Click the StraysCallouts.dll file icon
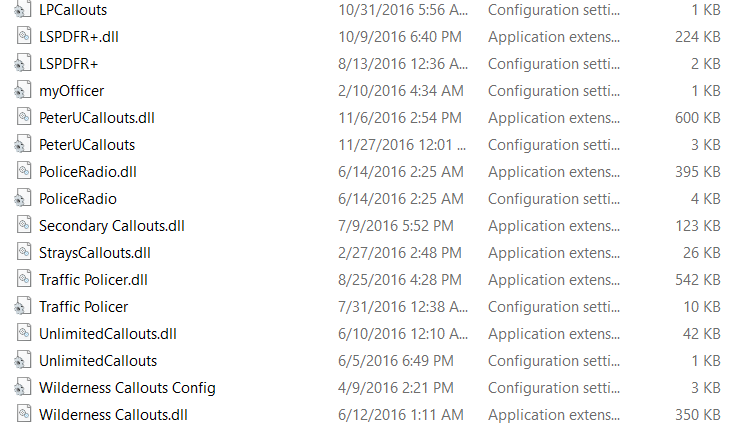 click(23, 252)
